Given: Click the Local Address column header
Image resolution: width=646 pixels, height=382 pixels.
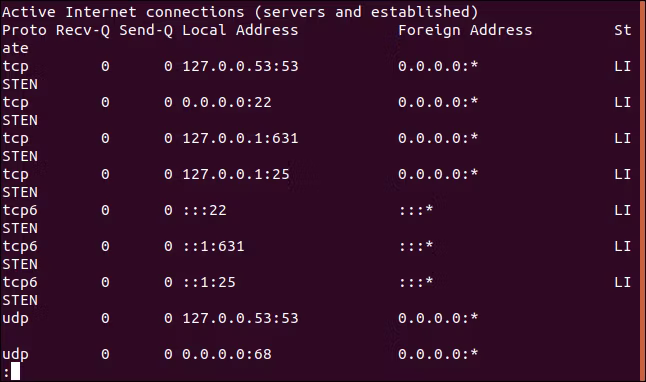Looking at the screenshot, I should (240, 30).
